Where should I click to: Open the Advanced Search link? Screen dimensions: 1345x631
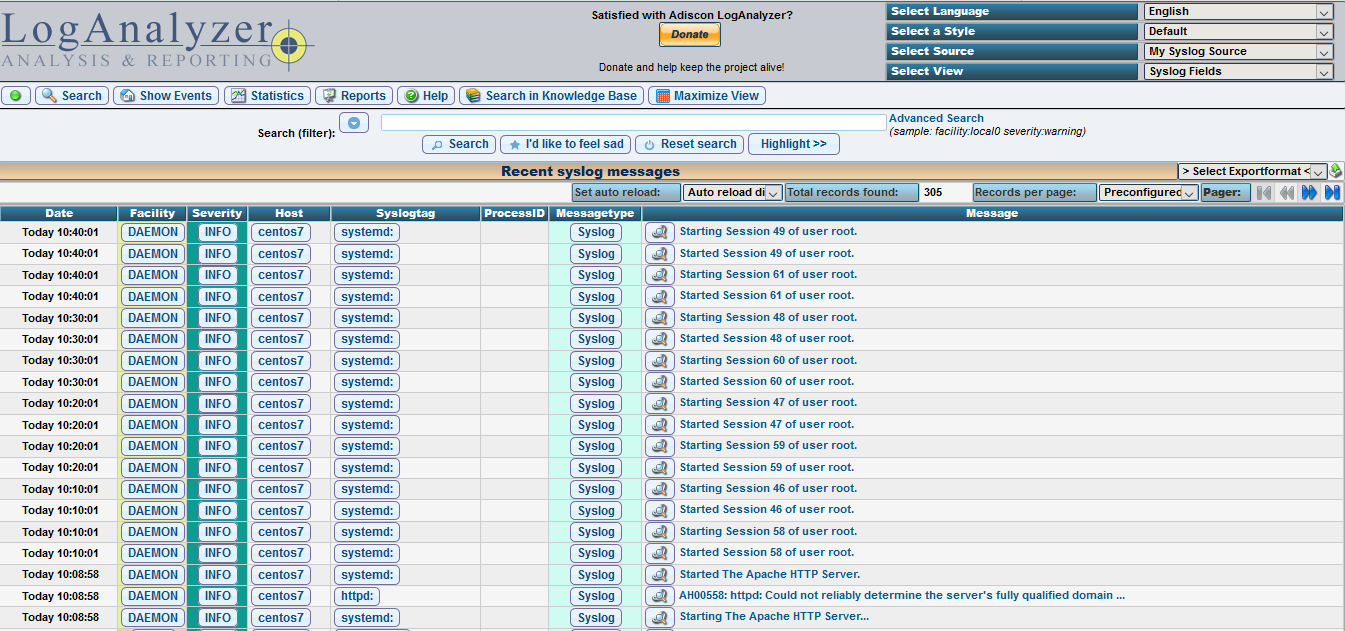point(936,118)
